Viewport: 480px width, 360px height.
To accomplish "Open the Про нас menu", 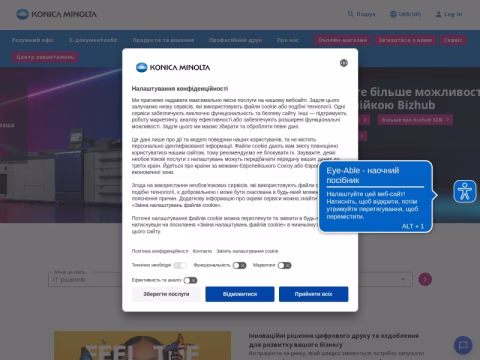I will (288, 40).
